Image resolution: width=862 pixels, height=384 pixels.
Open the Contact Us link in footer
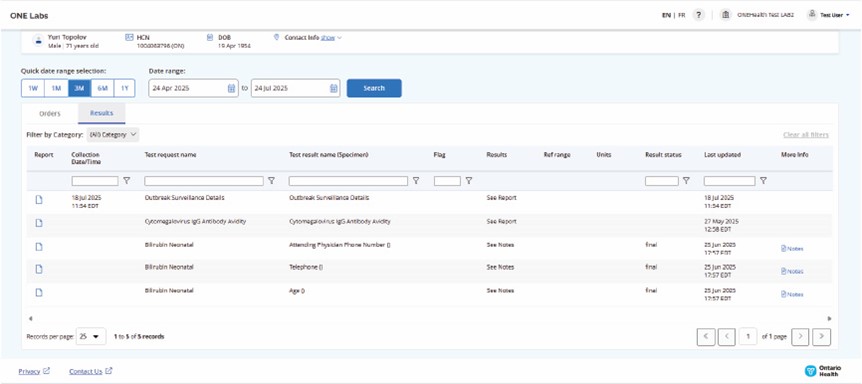(x=91, y=371)
